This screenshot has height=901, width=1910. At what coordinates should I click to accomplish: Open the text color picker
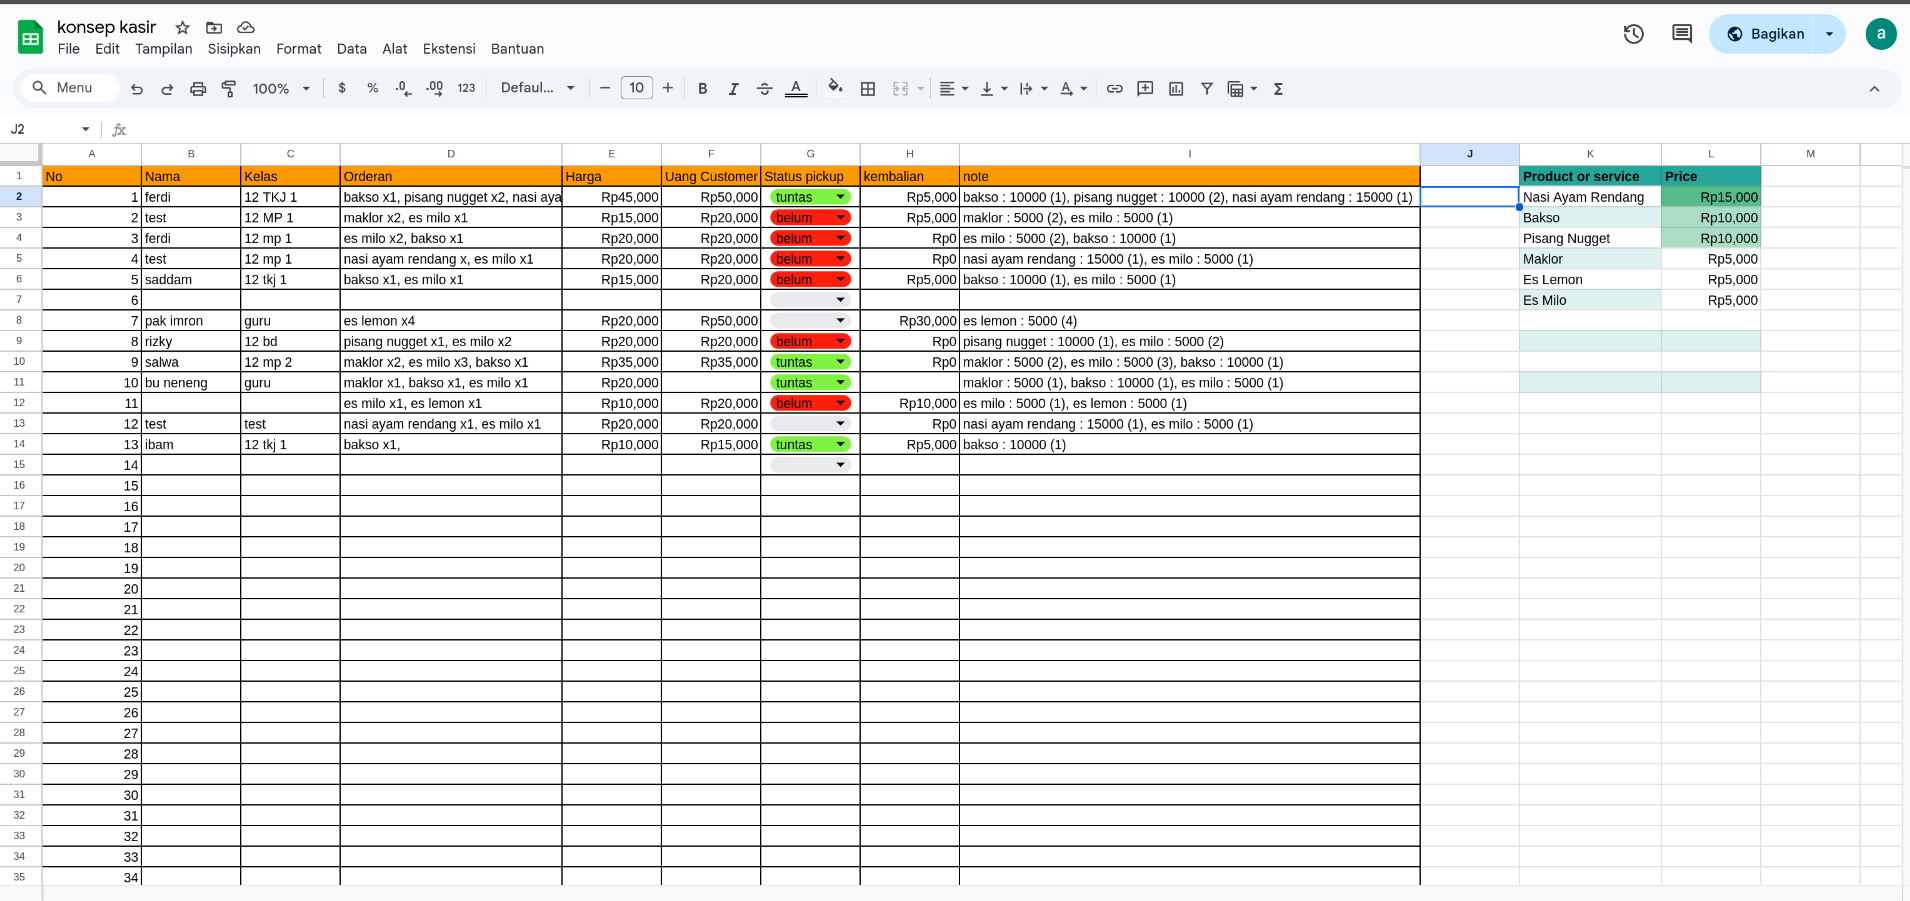click(796, 89)
